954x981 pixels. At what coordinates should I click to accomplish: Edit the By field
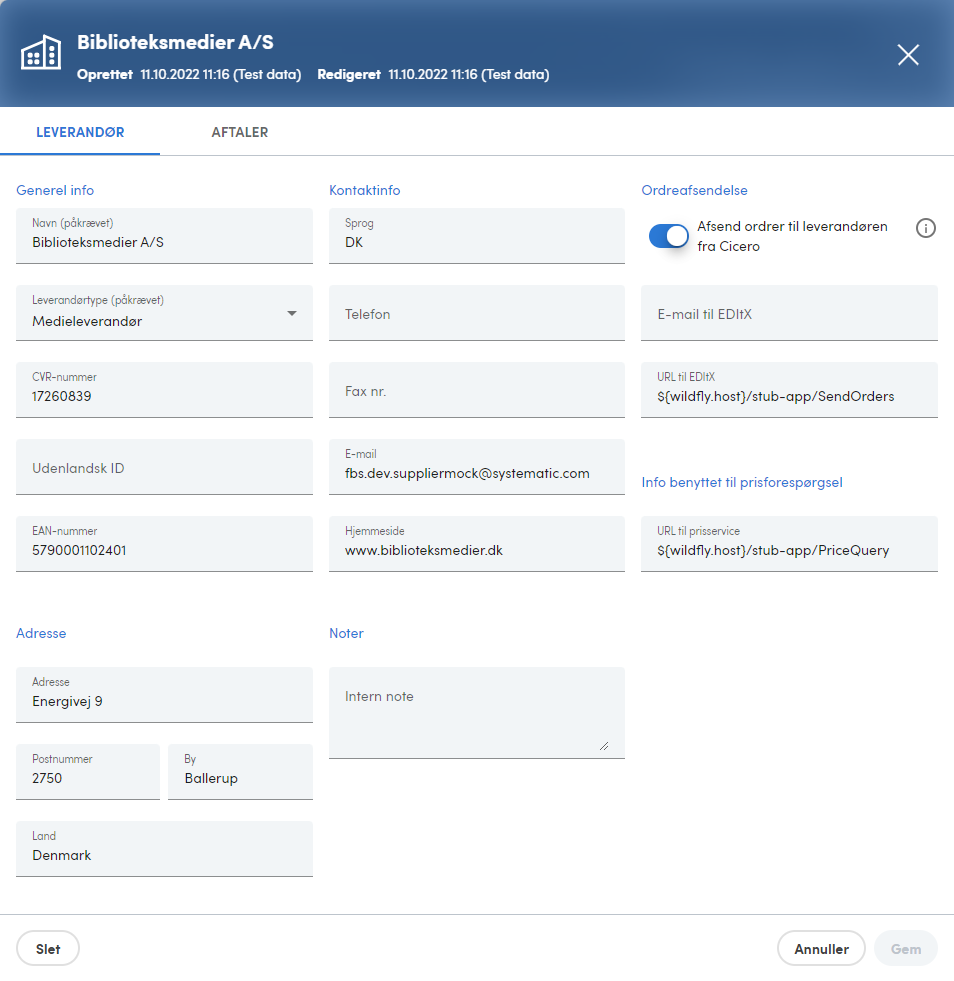(x=240, y=771)
